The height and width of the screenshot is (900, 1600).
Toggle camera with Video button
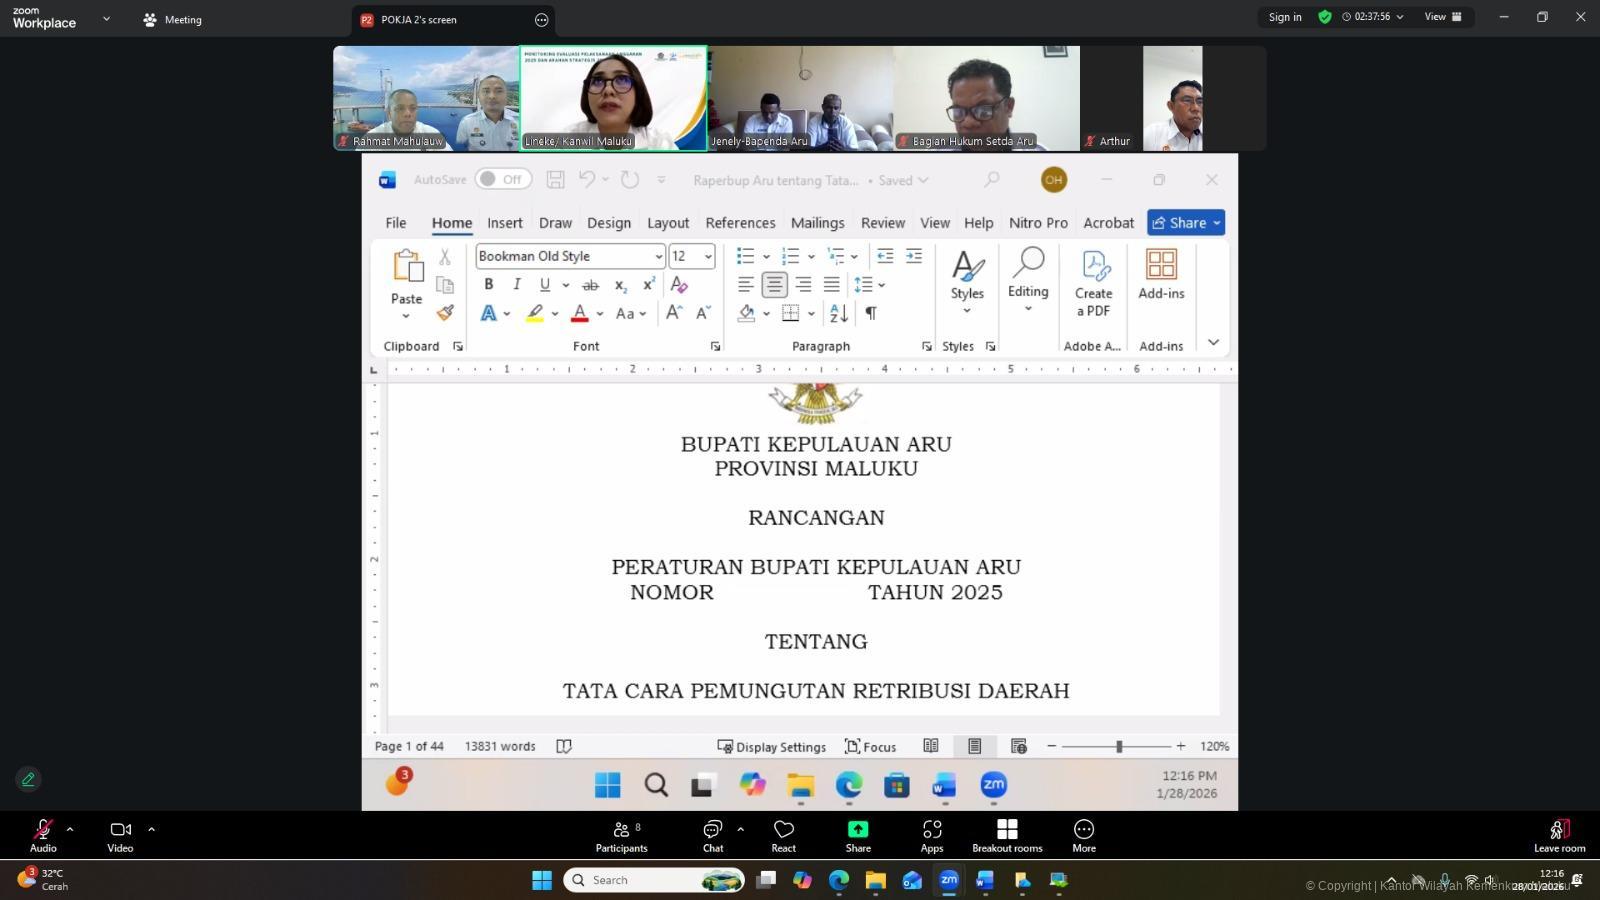click(120, 836)
